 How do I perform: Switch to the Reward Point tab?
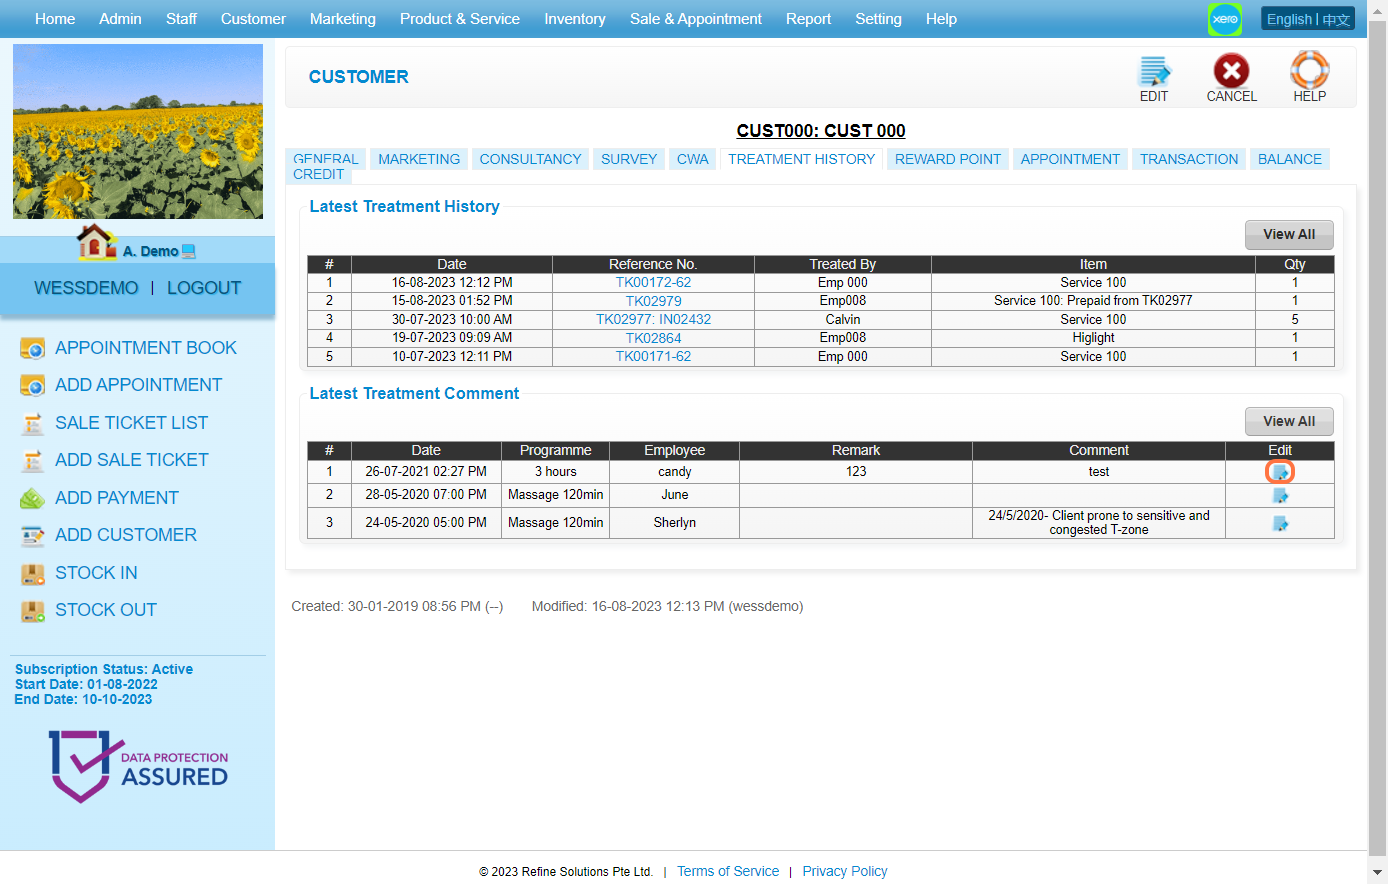pos(948,159)
